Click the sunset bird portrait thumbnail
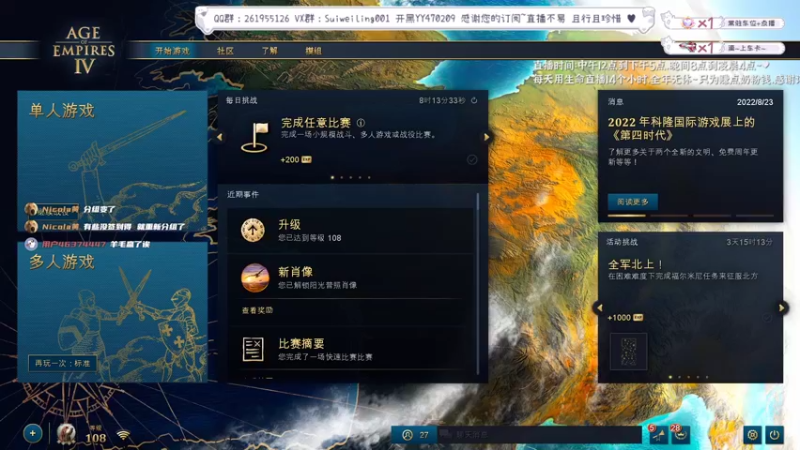Viewport: 800px width, 450px height. [255, 278]
